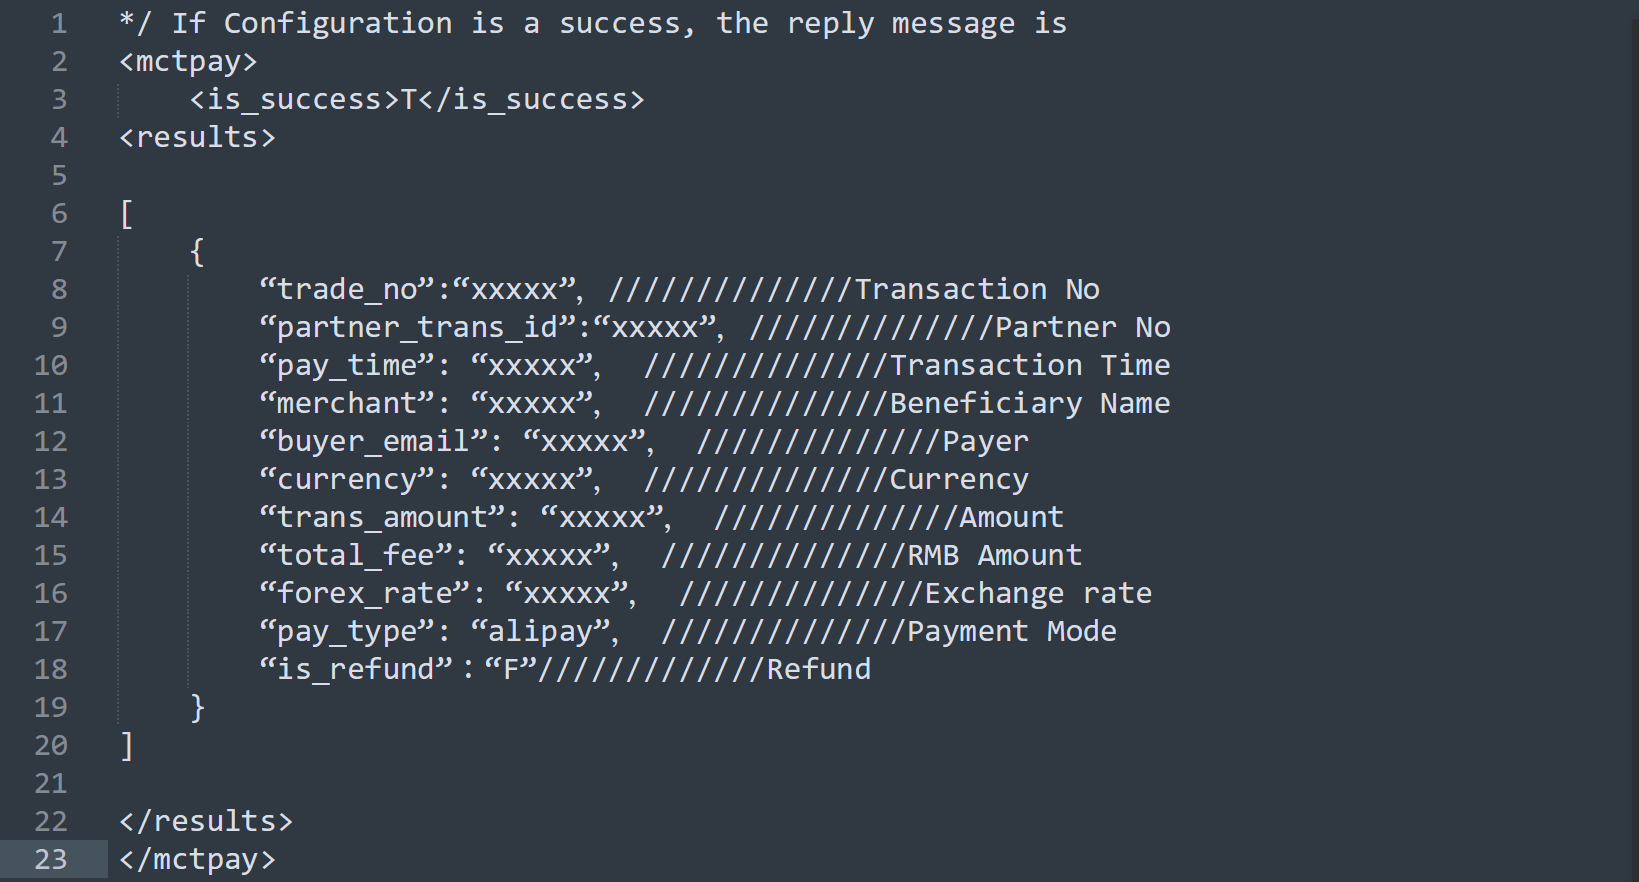Click the "partner_trans_id" key
The image size is (1639, 882).
(417, 327)
